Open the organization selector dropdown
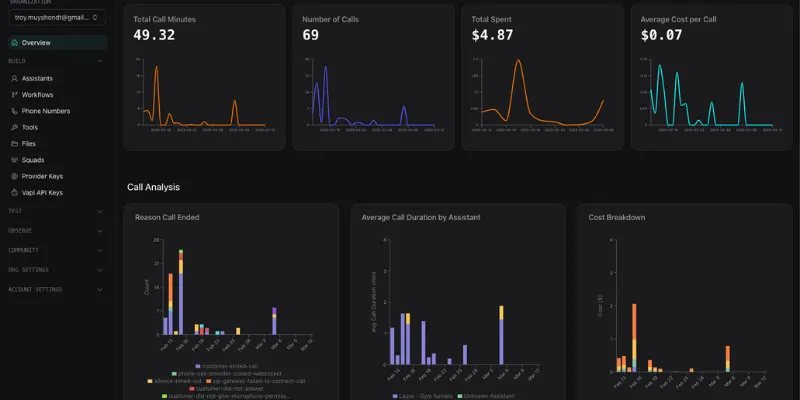Screen dimensions: 800x400 click(x=57, y=17)
